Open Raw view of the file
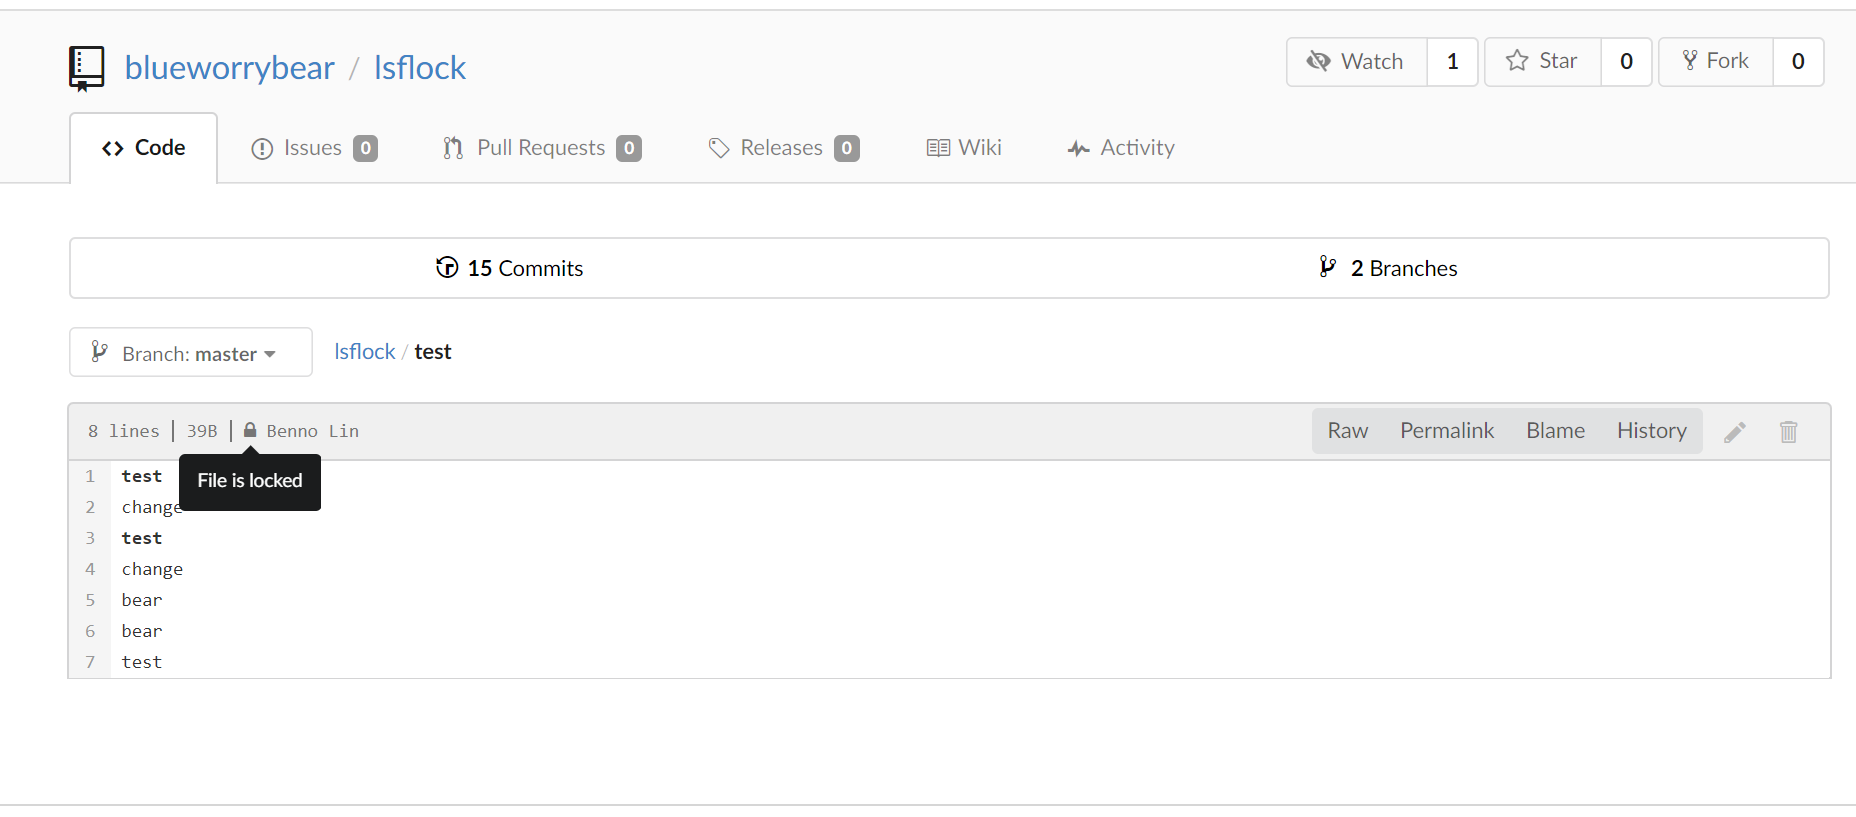 point(1347,431)
